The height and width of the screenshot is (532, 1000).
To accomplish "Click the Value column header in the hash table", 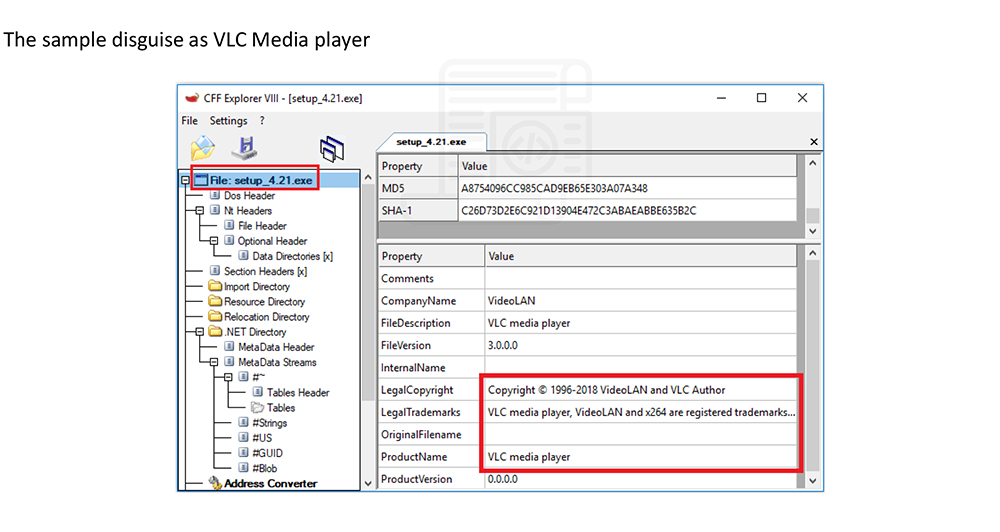I will (x=628, y=166).
